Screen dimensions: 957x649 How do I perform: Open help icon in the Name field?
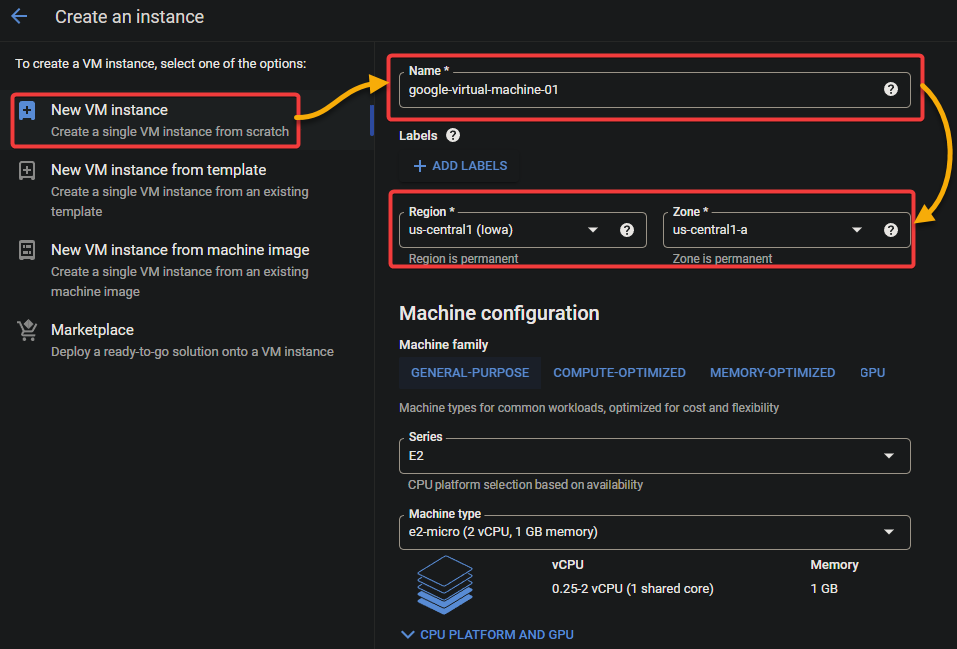click(890, 90)
